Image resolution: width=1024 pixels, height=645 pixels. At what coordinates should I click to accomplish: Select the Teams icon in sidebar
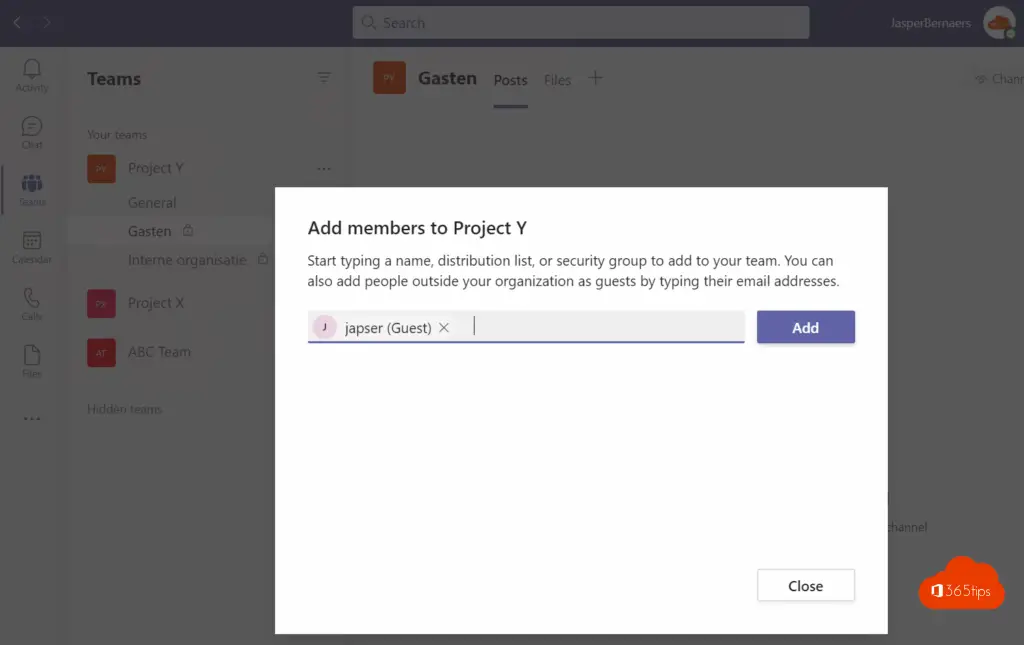click(32, 188)
